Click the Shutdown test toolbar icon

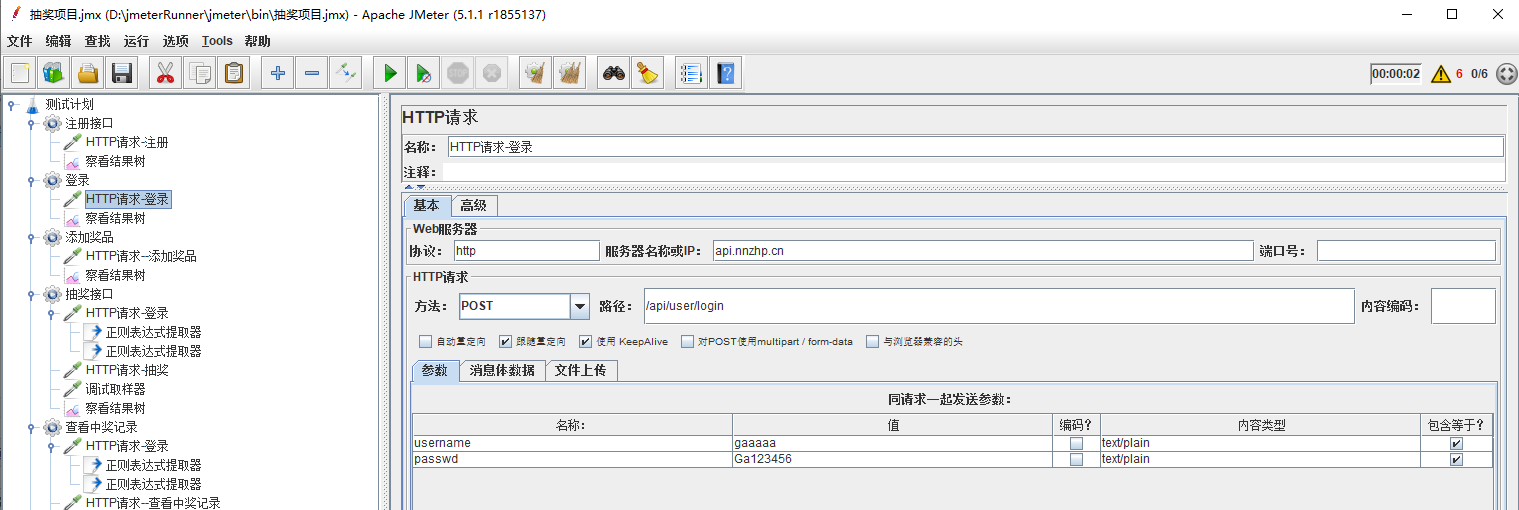(492, 73)
